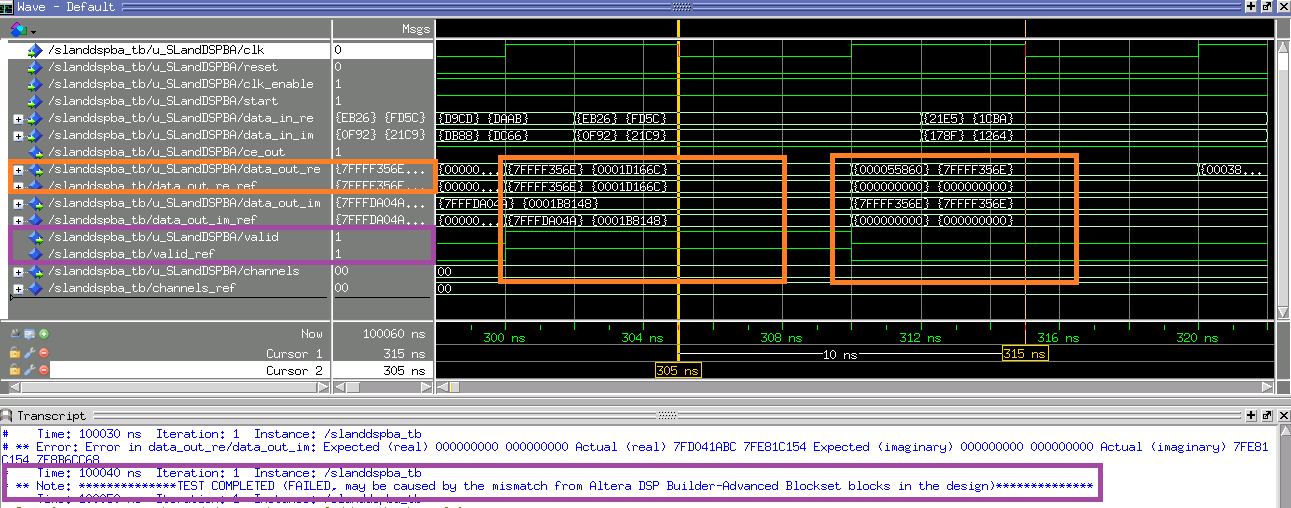Toggle the lock icon for Cursor 1
Screen dimensions: 1291x508
[14, 353]
